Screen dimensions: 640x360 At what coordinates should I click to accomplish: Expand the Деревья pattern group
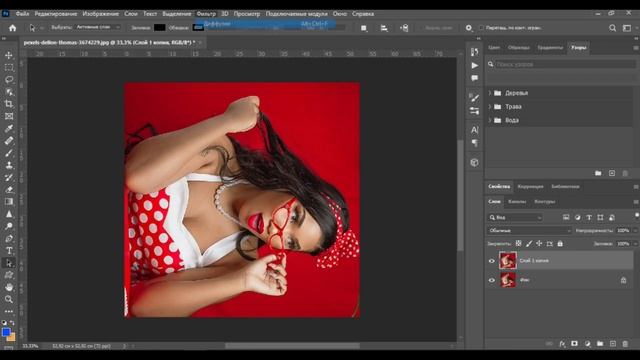490,93
